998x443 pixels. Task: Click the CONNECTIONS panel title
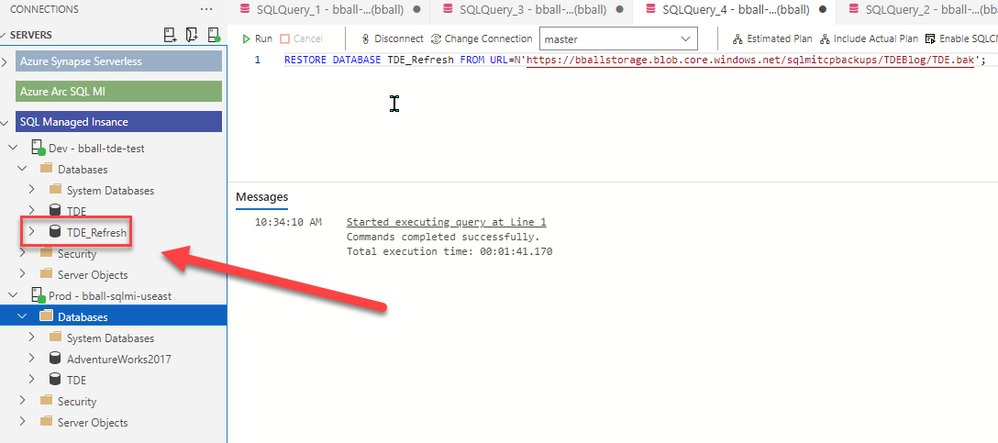pos(45,10)
